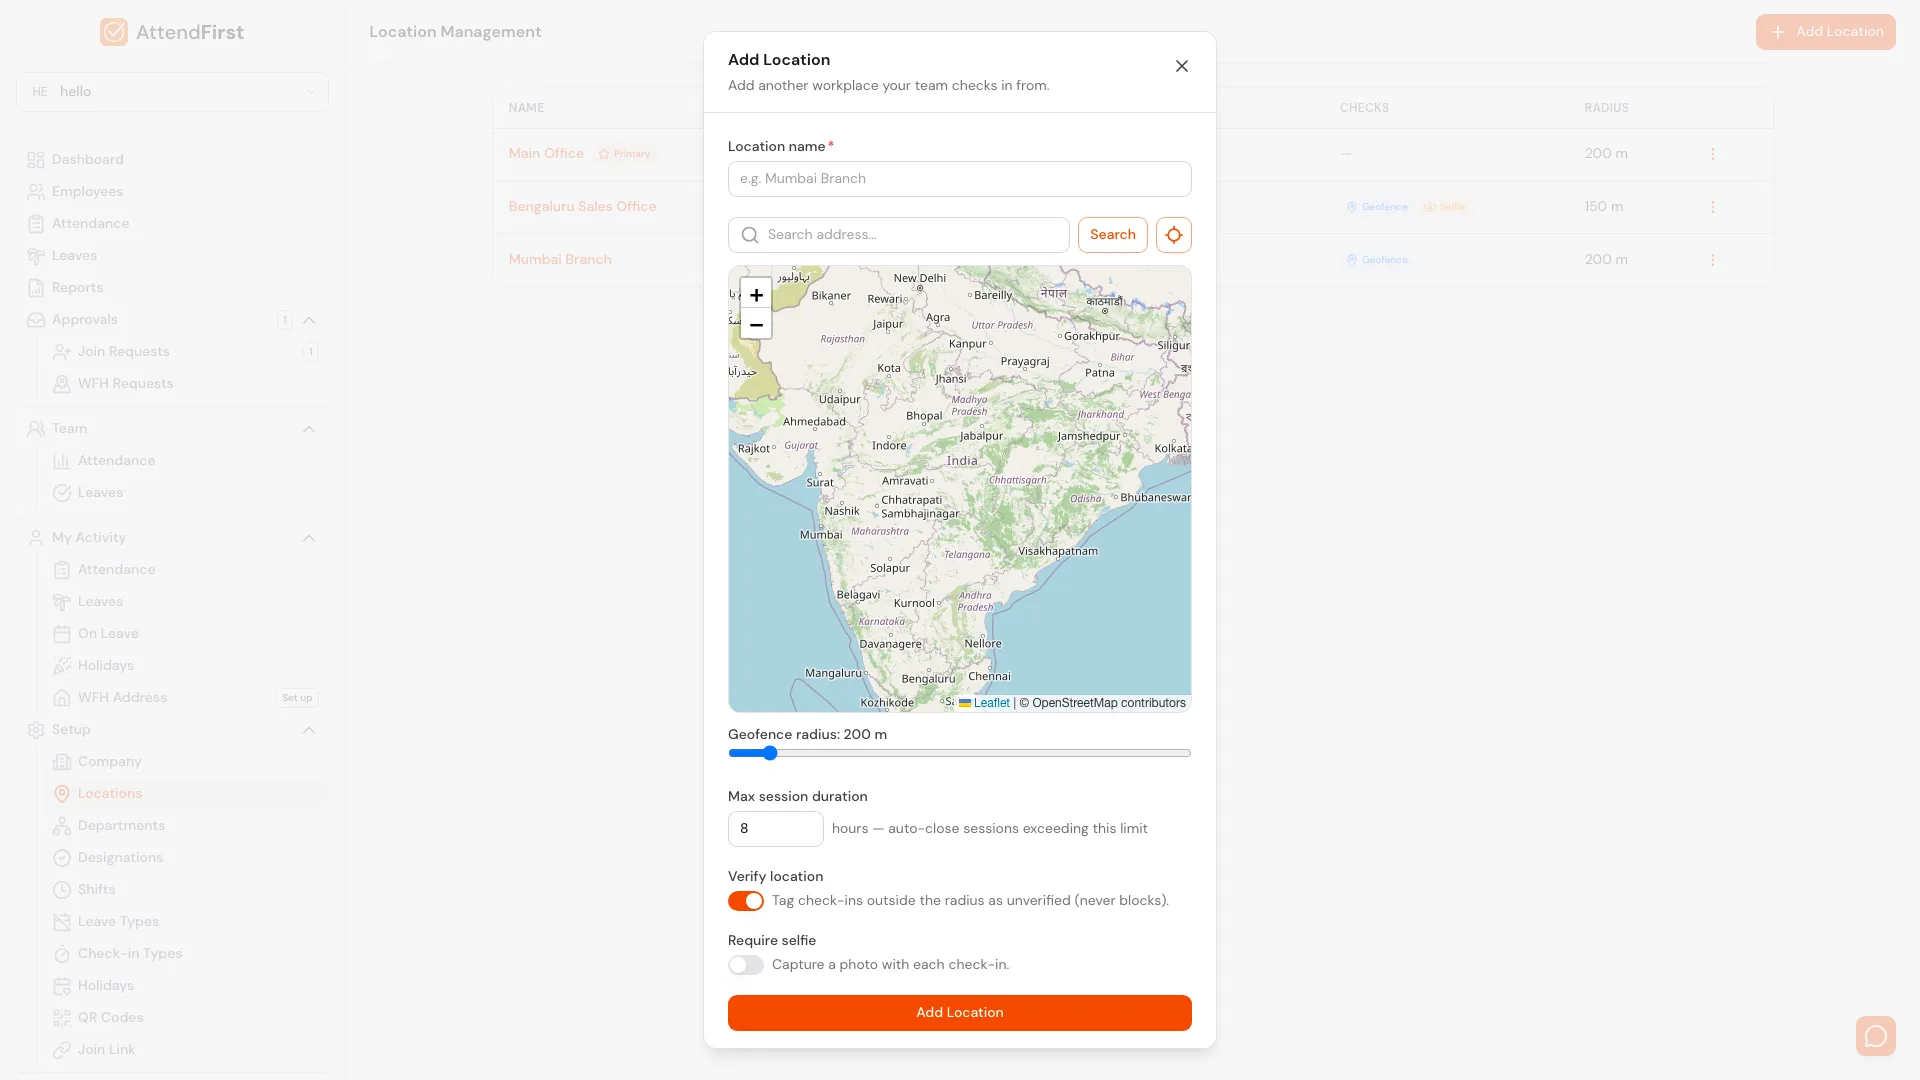Image resolution: width=1920 pixels, height=1080 pixels.
Task: Collapse the Setup section
Action: pyautogui.click(x=309, y=730)
